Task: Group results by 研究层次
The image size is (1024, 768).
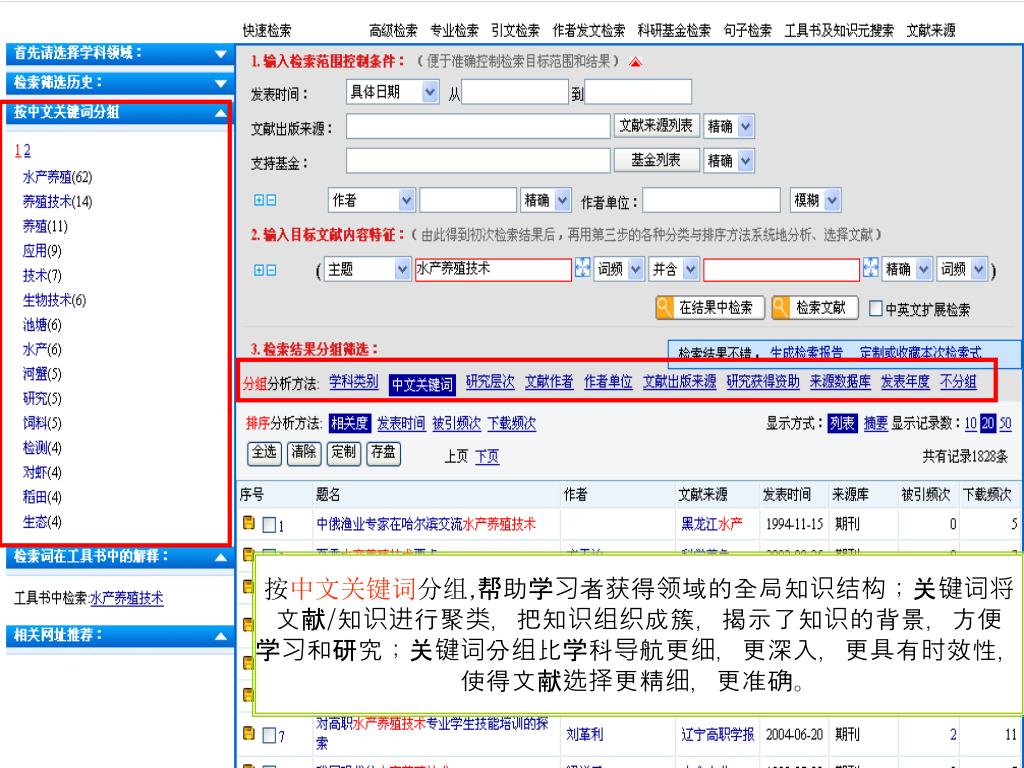Action: coord(490,383)
